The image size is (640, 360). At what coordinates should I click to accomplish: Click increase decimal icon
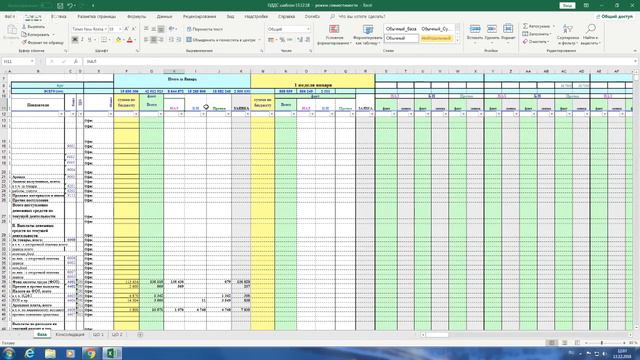pos(300,40)
